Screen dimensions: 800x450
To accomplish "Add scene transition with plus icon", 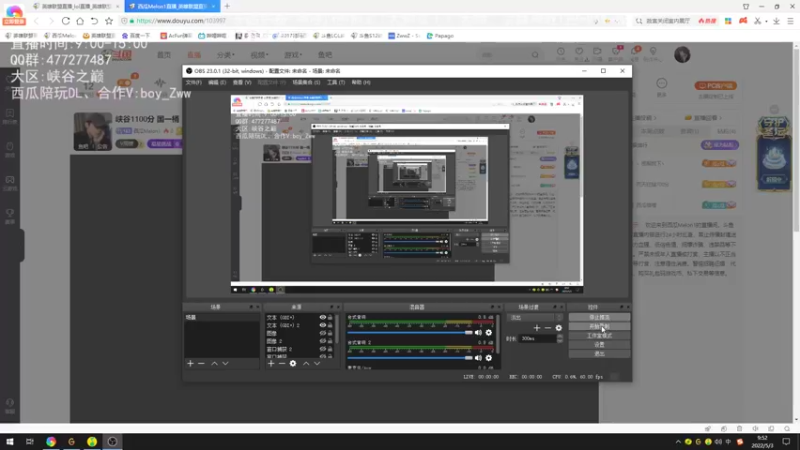I will tap(537, 328).
